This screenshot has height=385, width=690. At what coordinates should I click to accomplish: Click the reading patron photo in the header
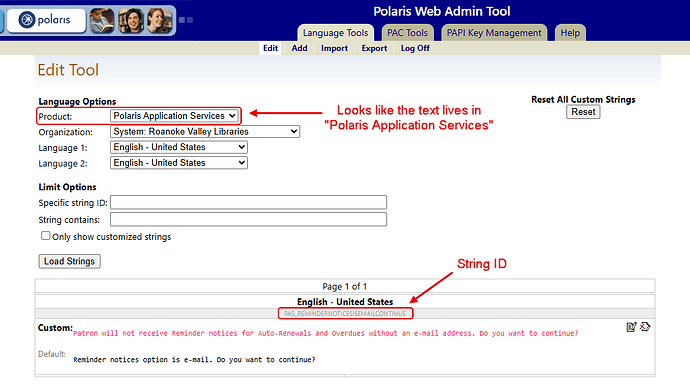(102, 21)
